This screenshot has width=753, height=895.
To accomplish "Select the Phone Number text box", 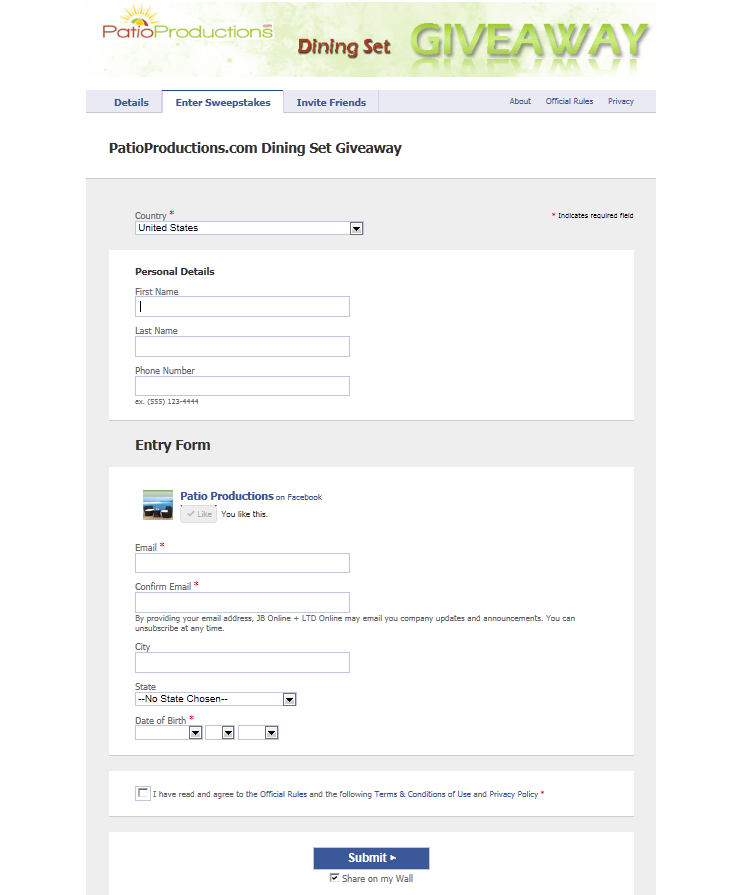I will click(242, 386).
